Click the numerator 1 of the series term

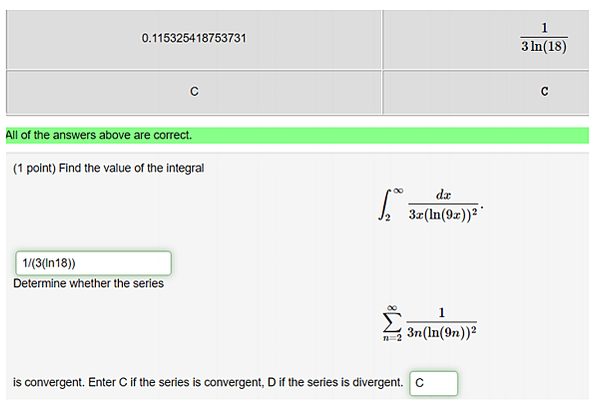tap(442, 312)
